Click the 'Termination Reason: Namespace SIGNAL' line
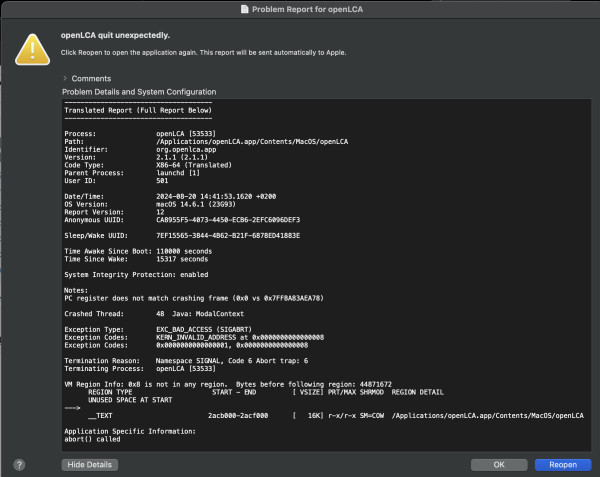This screenshot has width=600, height=477. [x=186, y=361]
